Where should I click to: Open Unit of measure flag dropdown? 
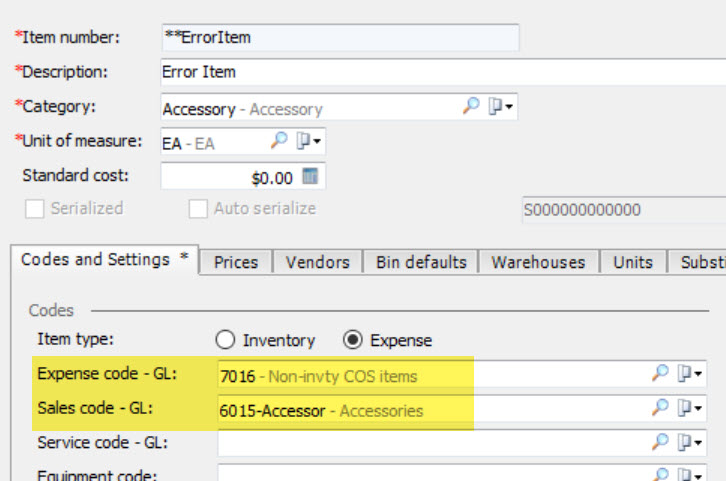[308, 141]
